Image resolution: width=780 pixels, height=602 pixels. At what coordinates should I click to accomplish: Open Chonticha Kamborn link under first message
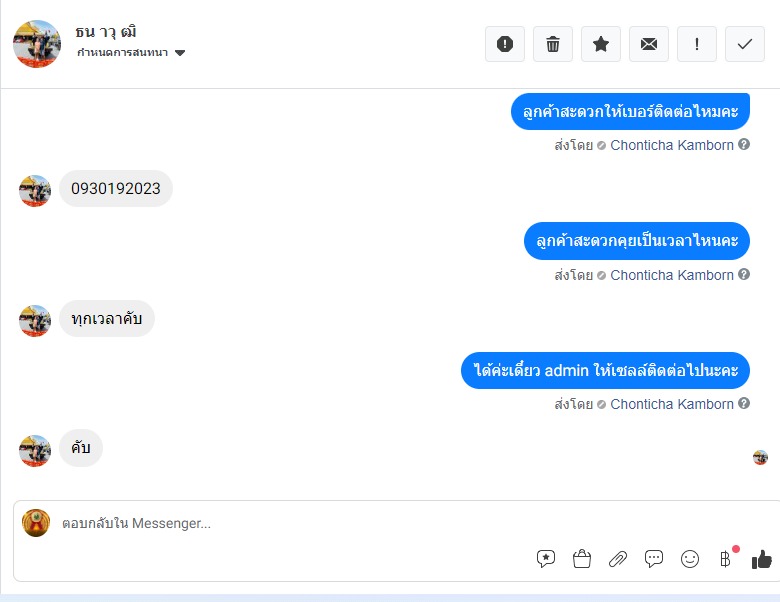[672, 145]
